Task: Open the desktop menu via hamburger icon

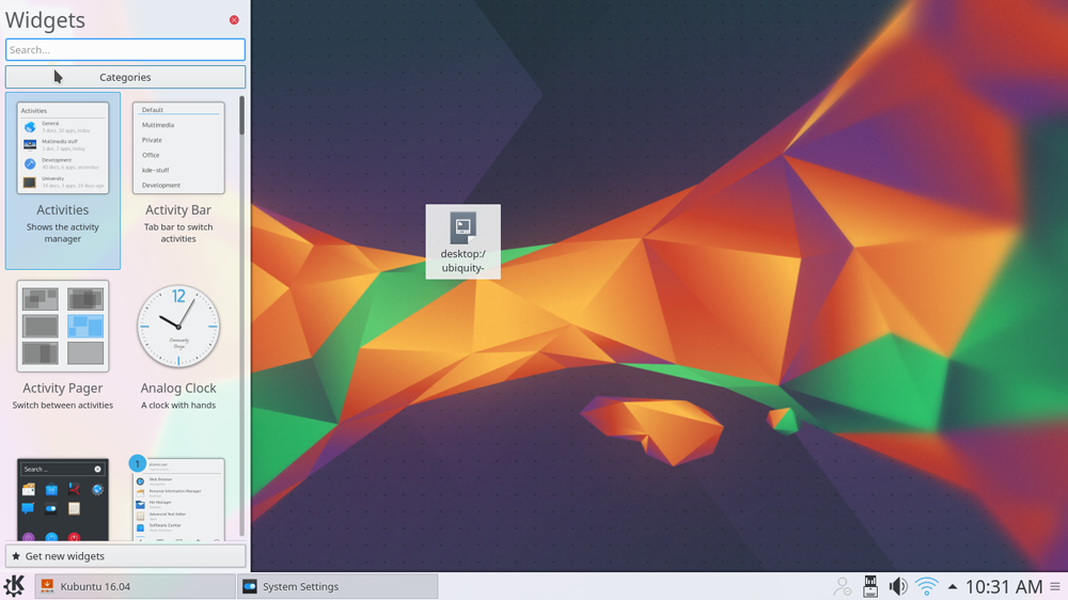Action: tap(1055, 586)
